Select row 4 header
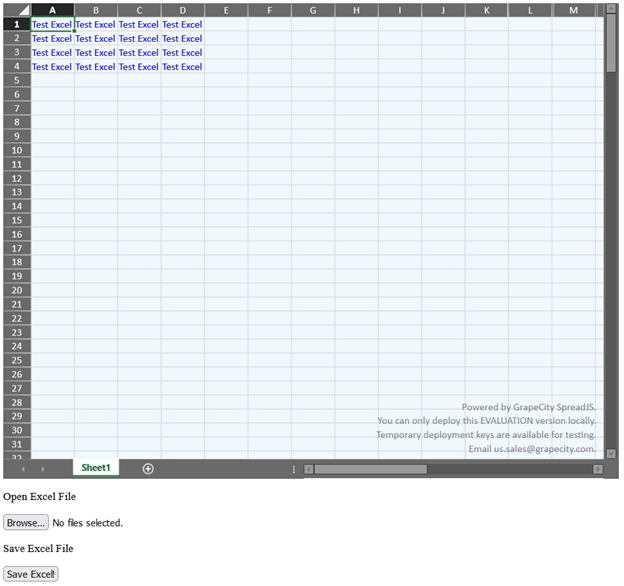Screen dimensions: 624x586 [x=17, y=66]
